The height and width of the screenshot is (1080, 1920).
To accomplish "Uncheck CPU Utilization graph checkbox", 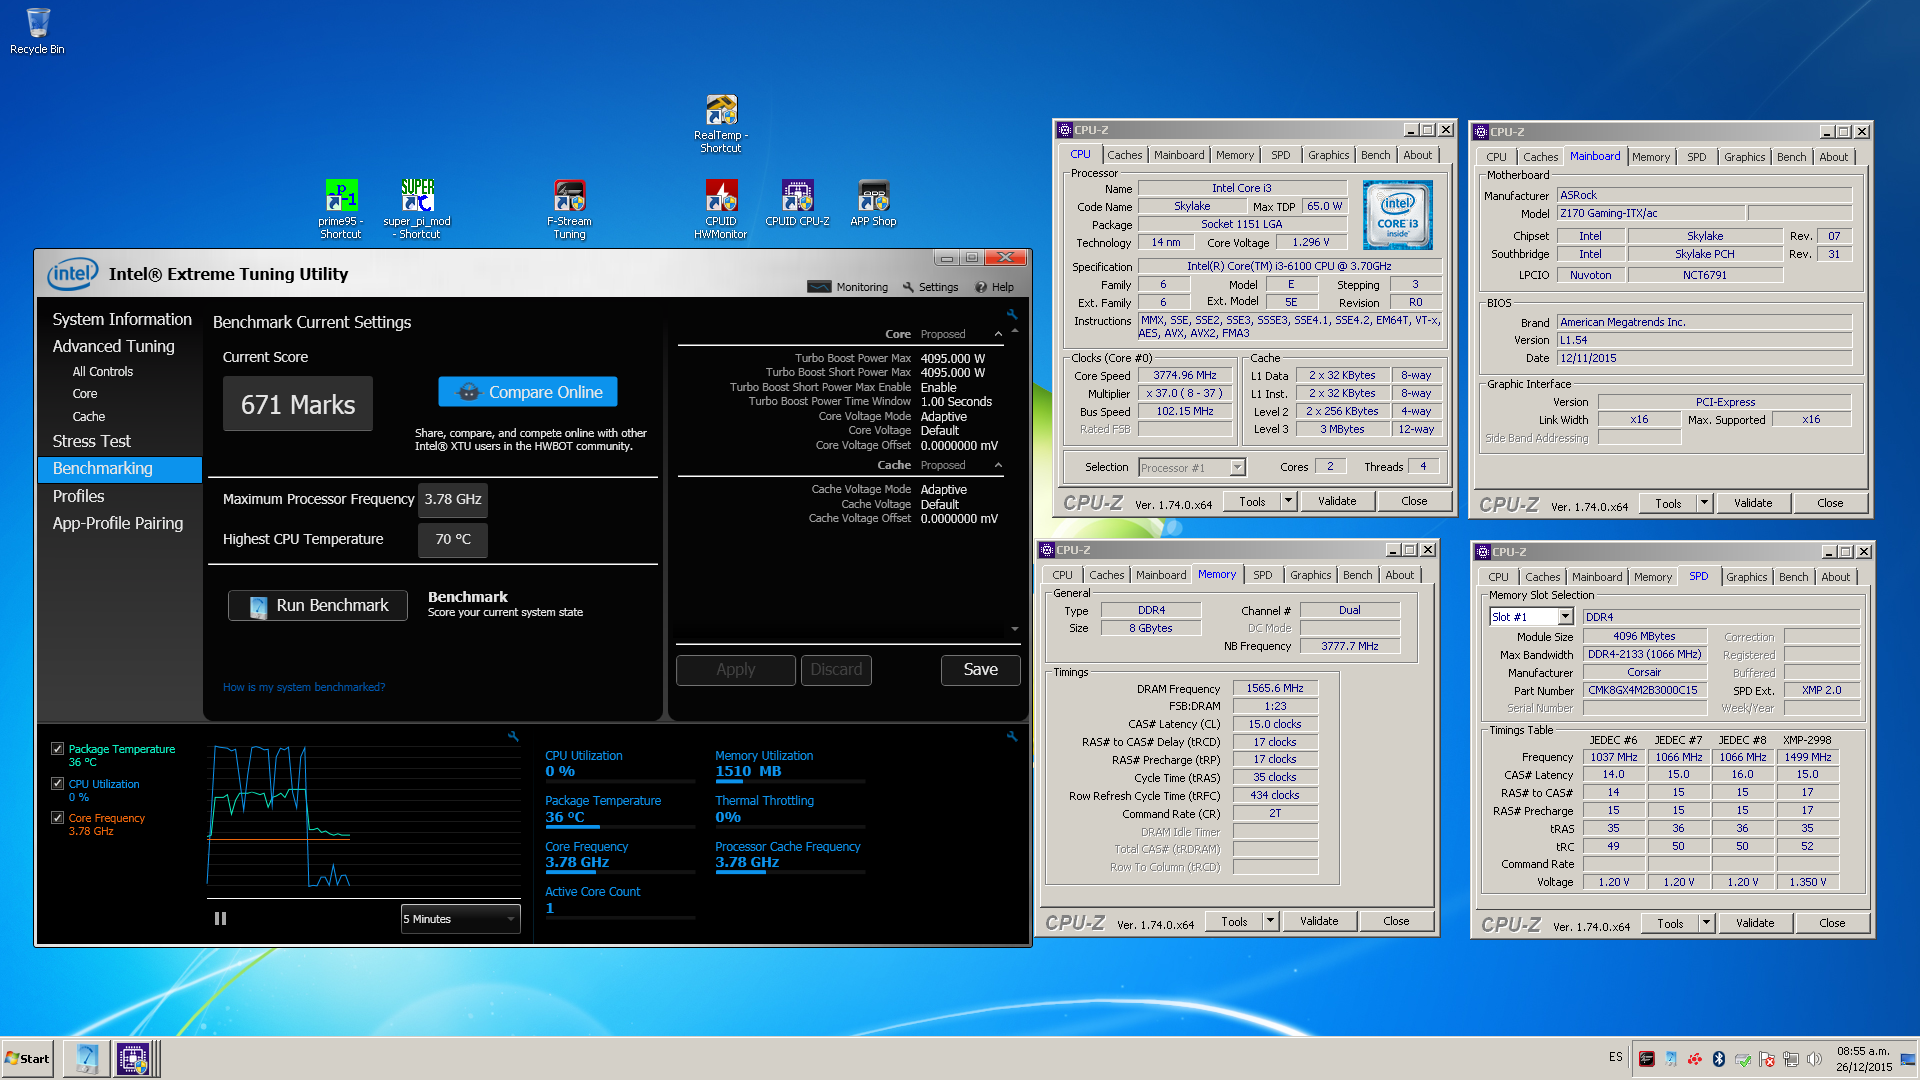I will (58, 783).
